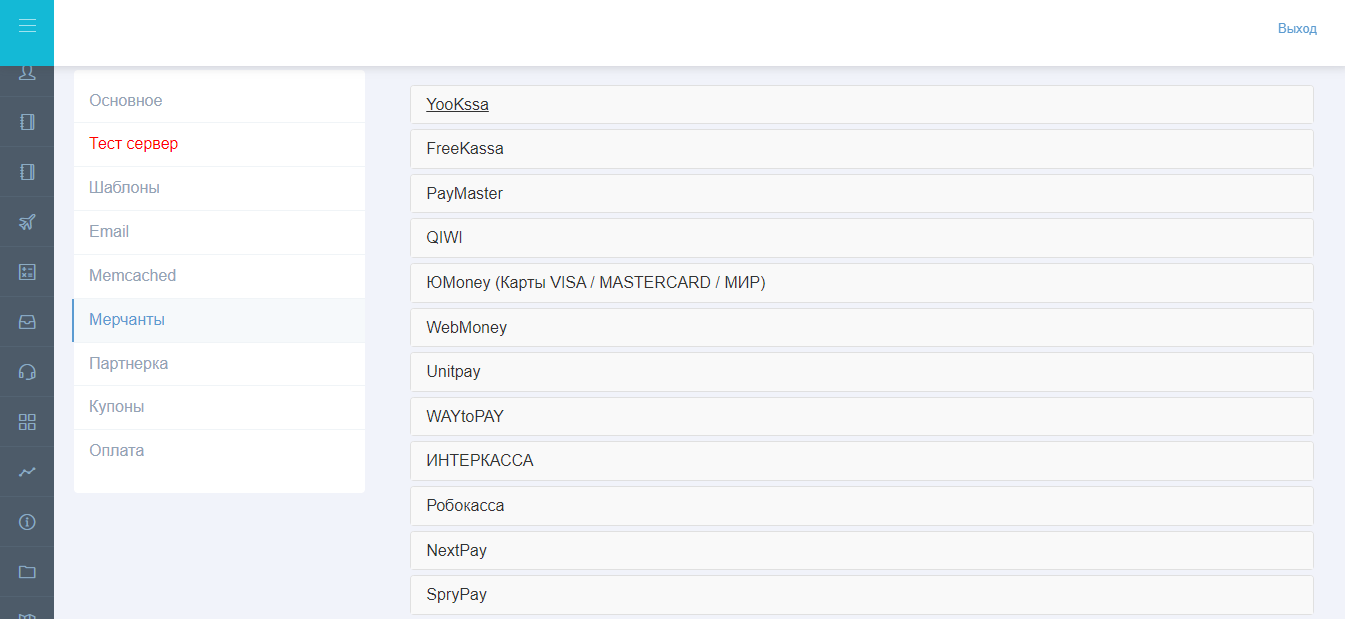The width and height of the screenshot is (1345, 619).
Task: Open the four-squares grid icon
Action: pos(27,422)
